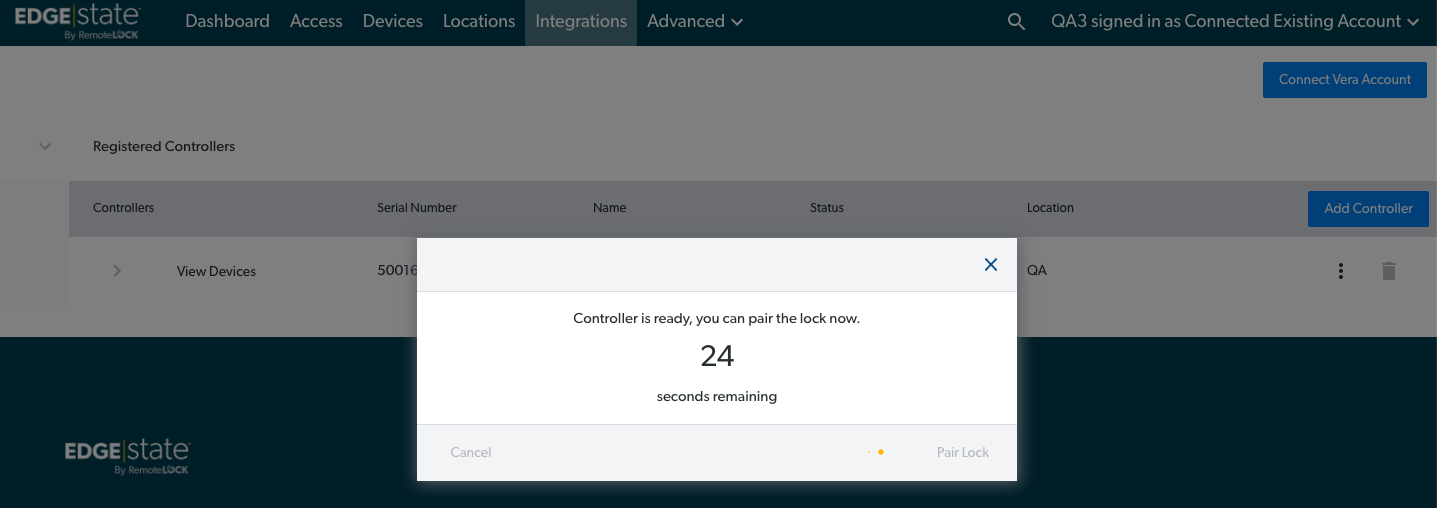Click the Controllers column header
The width and height of the screenshot is (1437, 508).
[123, 208]
